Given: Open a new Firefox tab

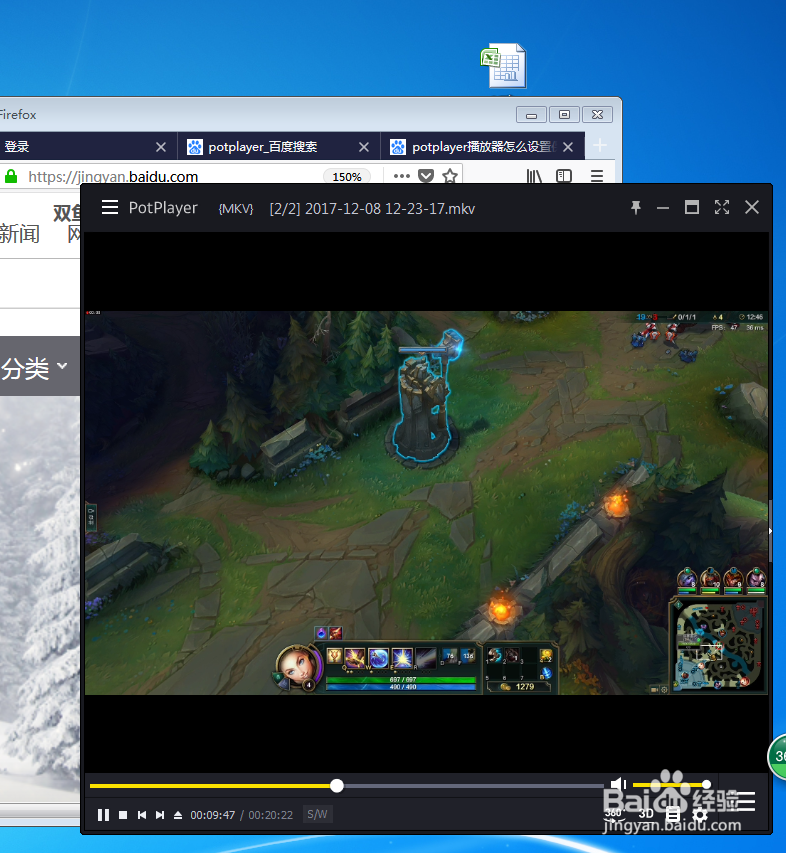Looking at the screenshot, I should 599,145.
